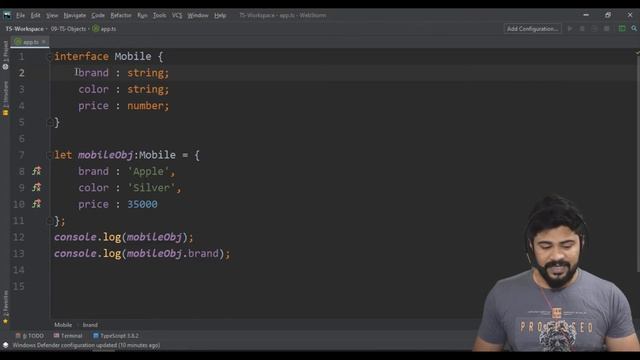This screenshot has width=640, height=360.
Task: Click the Run with Coverage icon
Action: pyautogui.click(x=594, y=29)
